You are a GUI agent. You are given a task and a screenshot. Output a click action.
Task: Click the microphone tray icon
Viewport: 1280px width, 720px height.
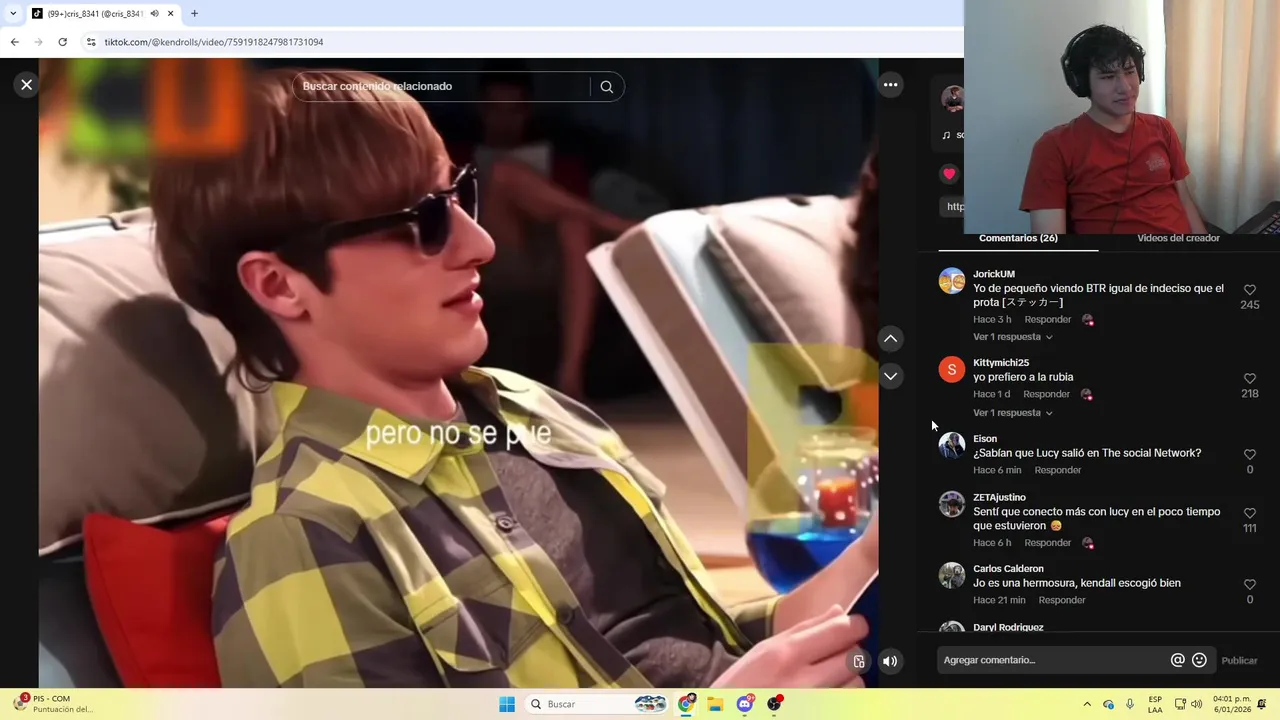pyautogui.click(x=1130, y=704)
